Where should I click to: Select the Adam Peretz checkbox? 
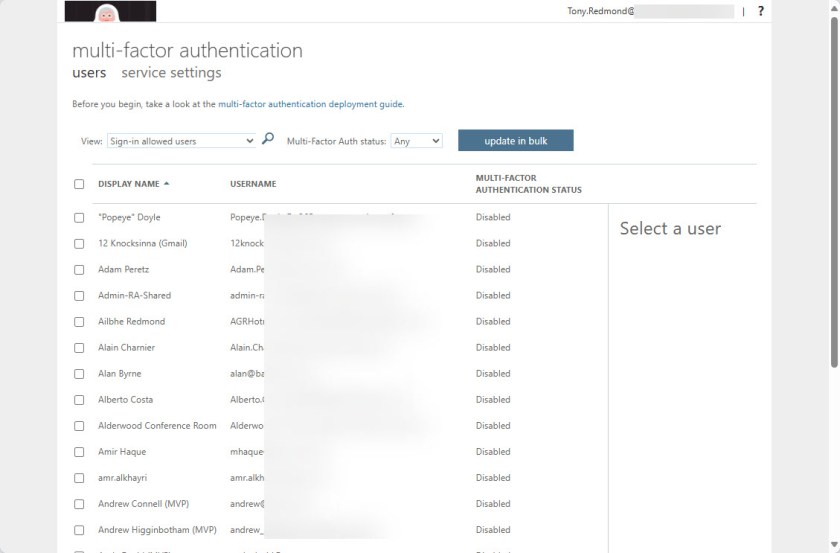[x=79, y=270]
